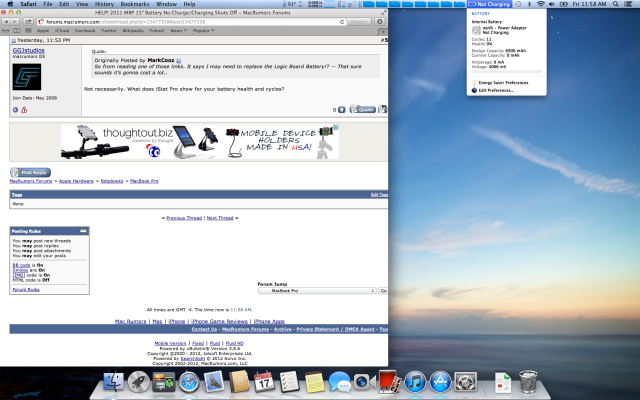Open the Mail stamp icon in Dock

pos(214,382)
